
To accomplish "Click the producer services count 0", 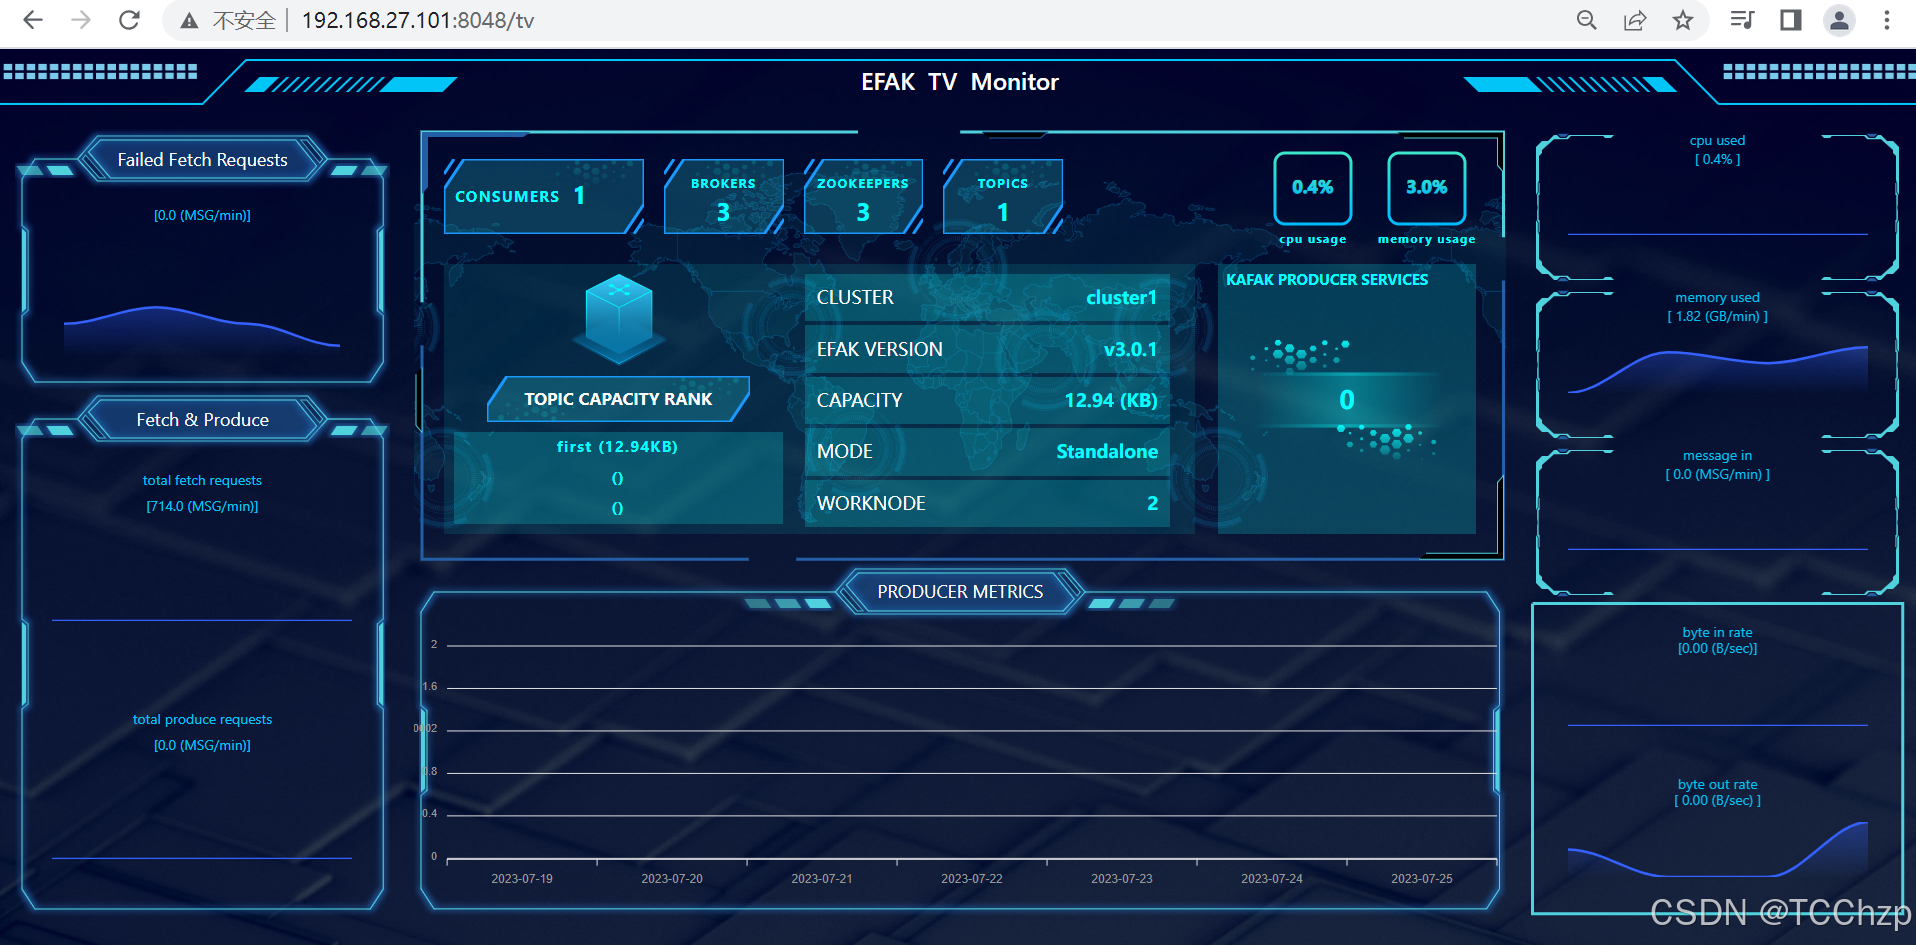I will coord(1347,400).
